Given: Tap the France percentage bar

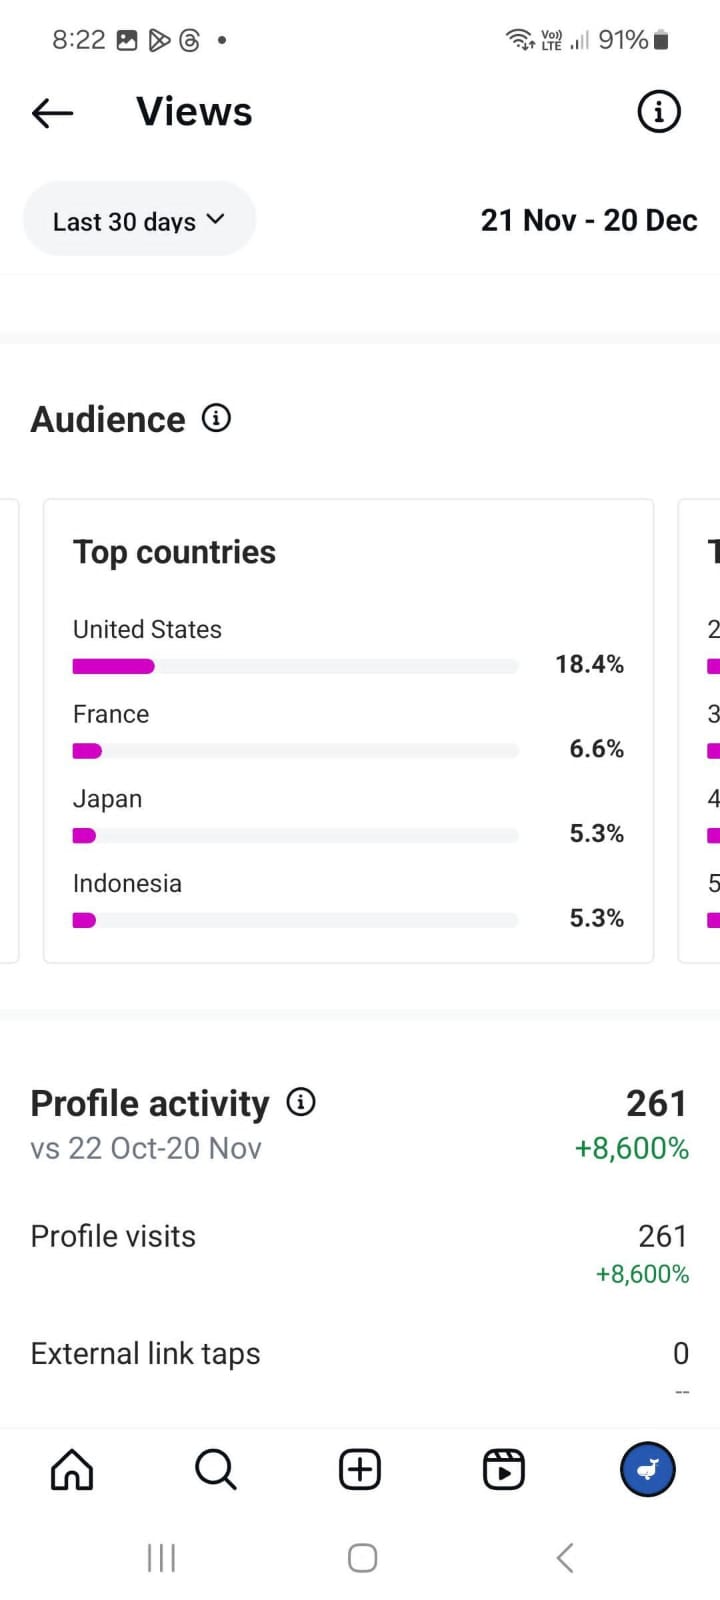Looking at the screenshot, I should click(295, 751).
